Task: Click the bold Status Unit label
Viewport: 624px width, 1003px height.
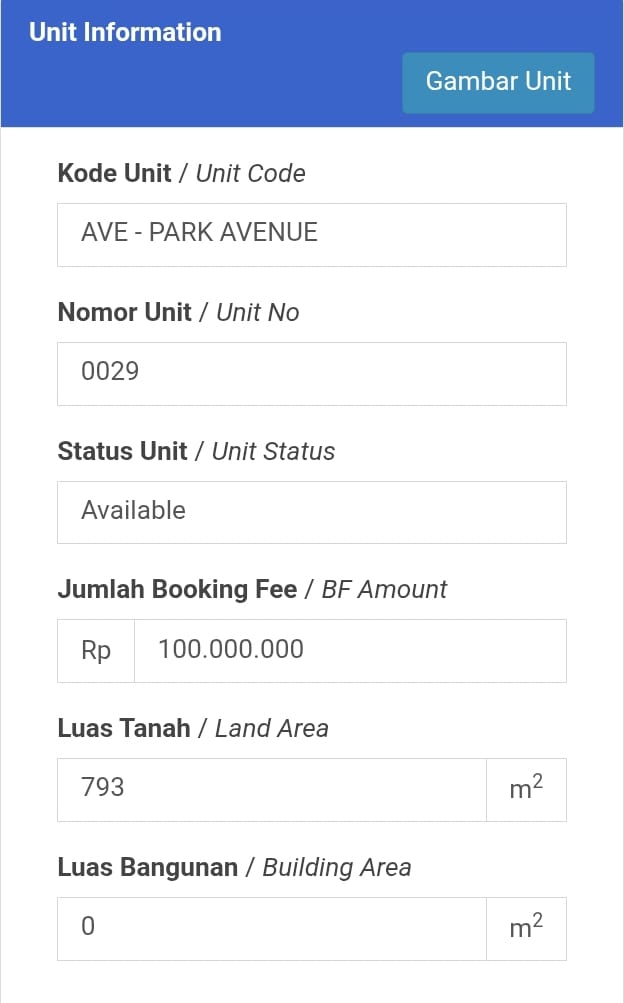Action: [122, 451]
